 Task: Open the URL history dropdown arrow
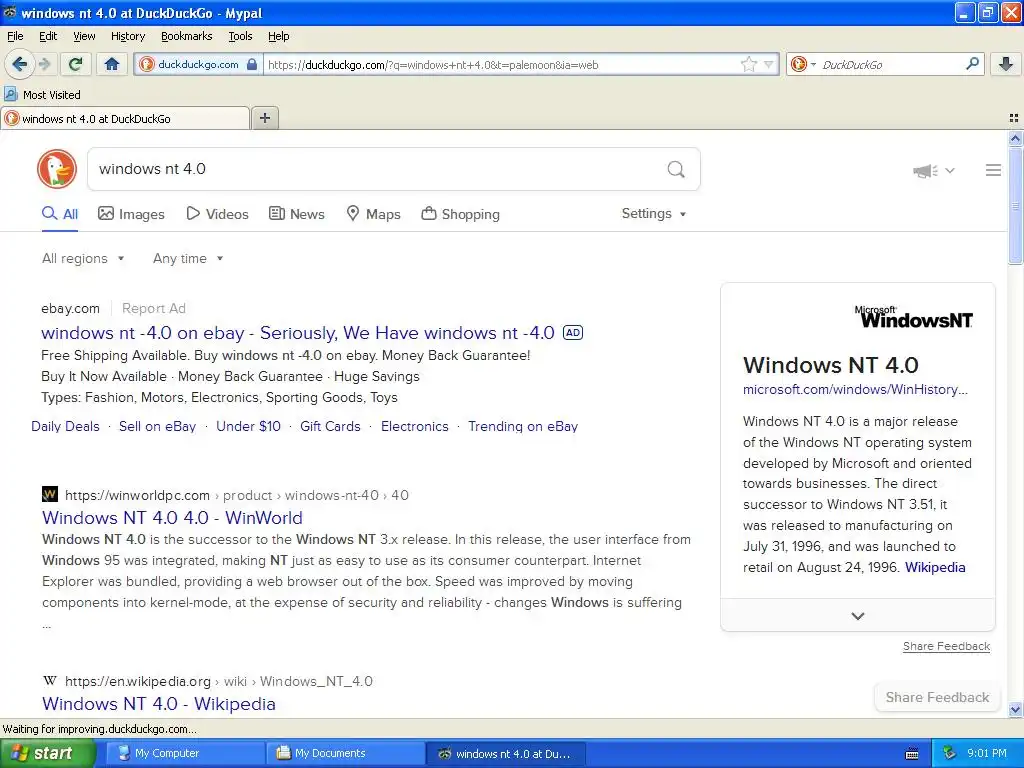(769, 64)
